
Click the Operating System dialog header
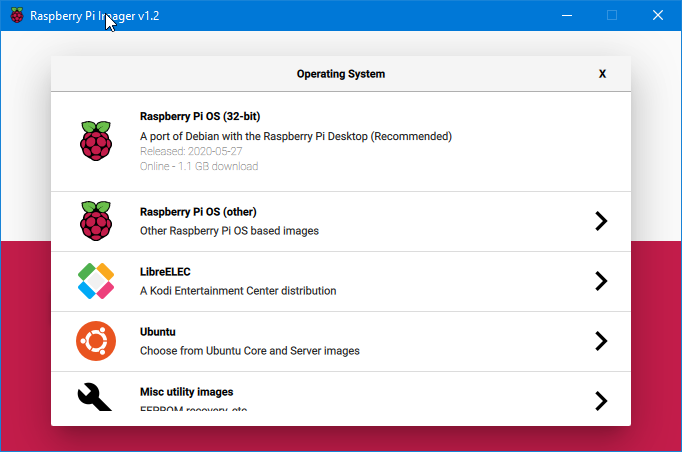click(341, 74)
